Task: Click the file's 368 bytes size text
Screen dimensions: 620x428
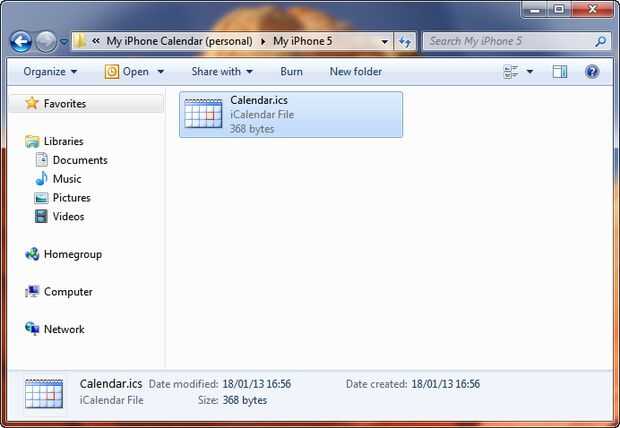Action: (252, 129)
